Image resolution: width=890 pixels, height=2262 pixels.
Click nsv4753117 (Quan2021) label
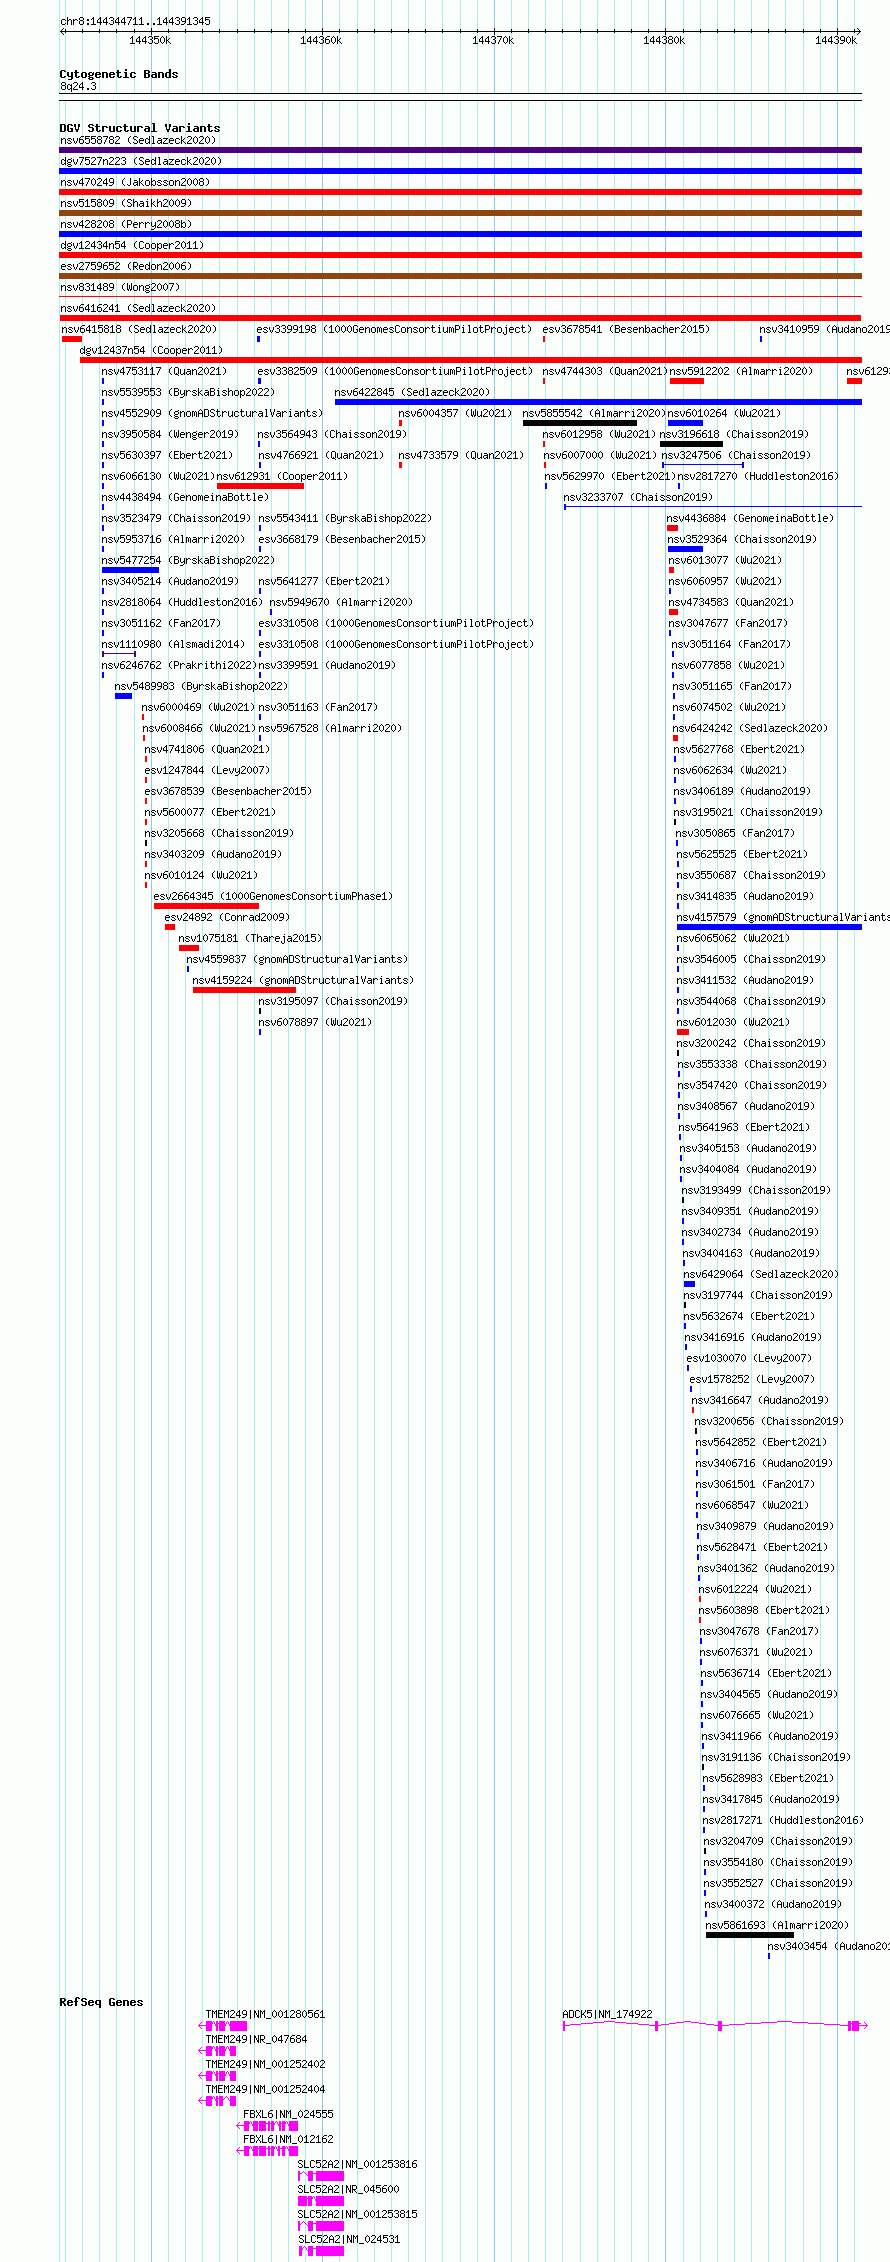click(164, 372)
